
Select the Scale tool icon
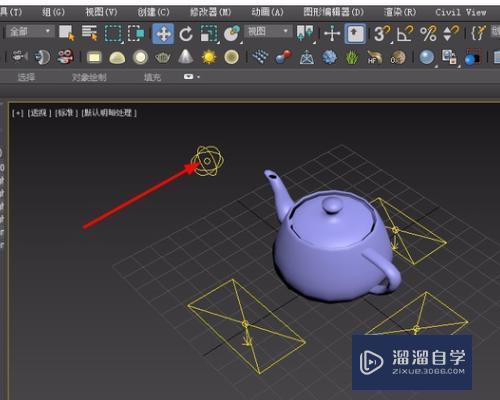[x=209, y=34]
